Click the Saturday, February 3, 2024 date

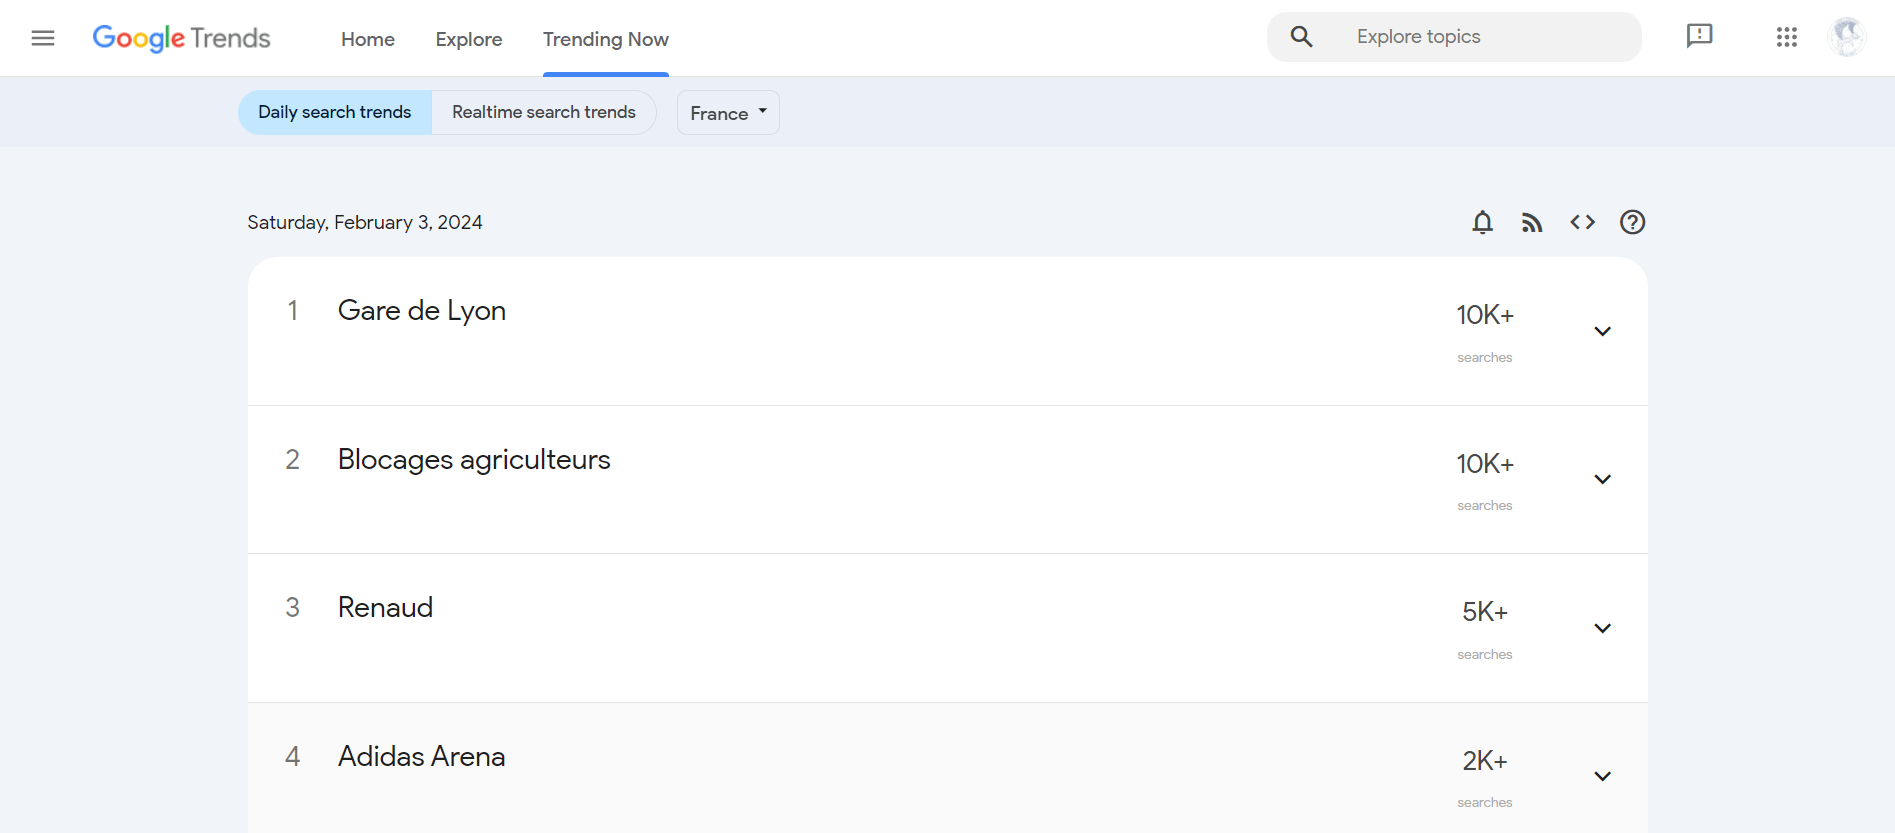coord(365,222)
